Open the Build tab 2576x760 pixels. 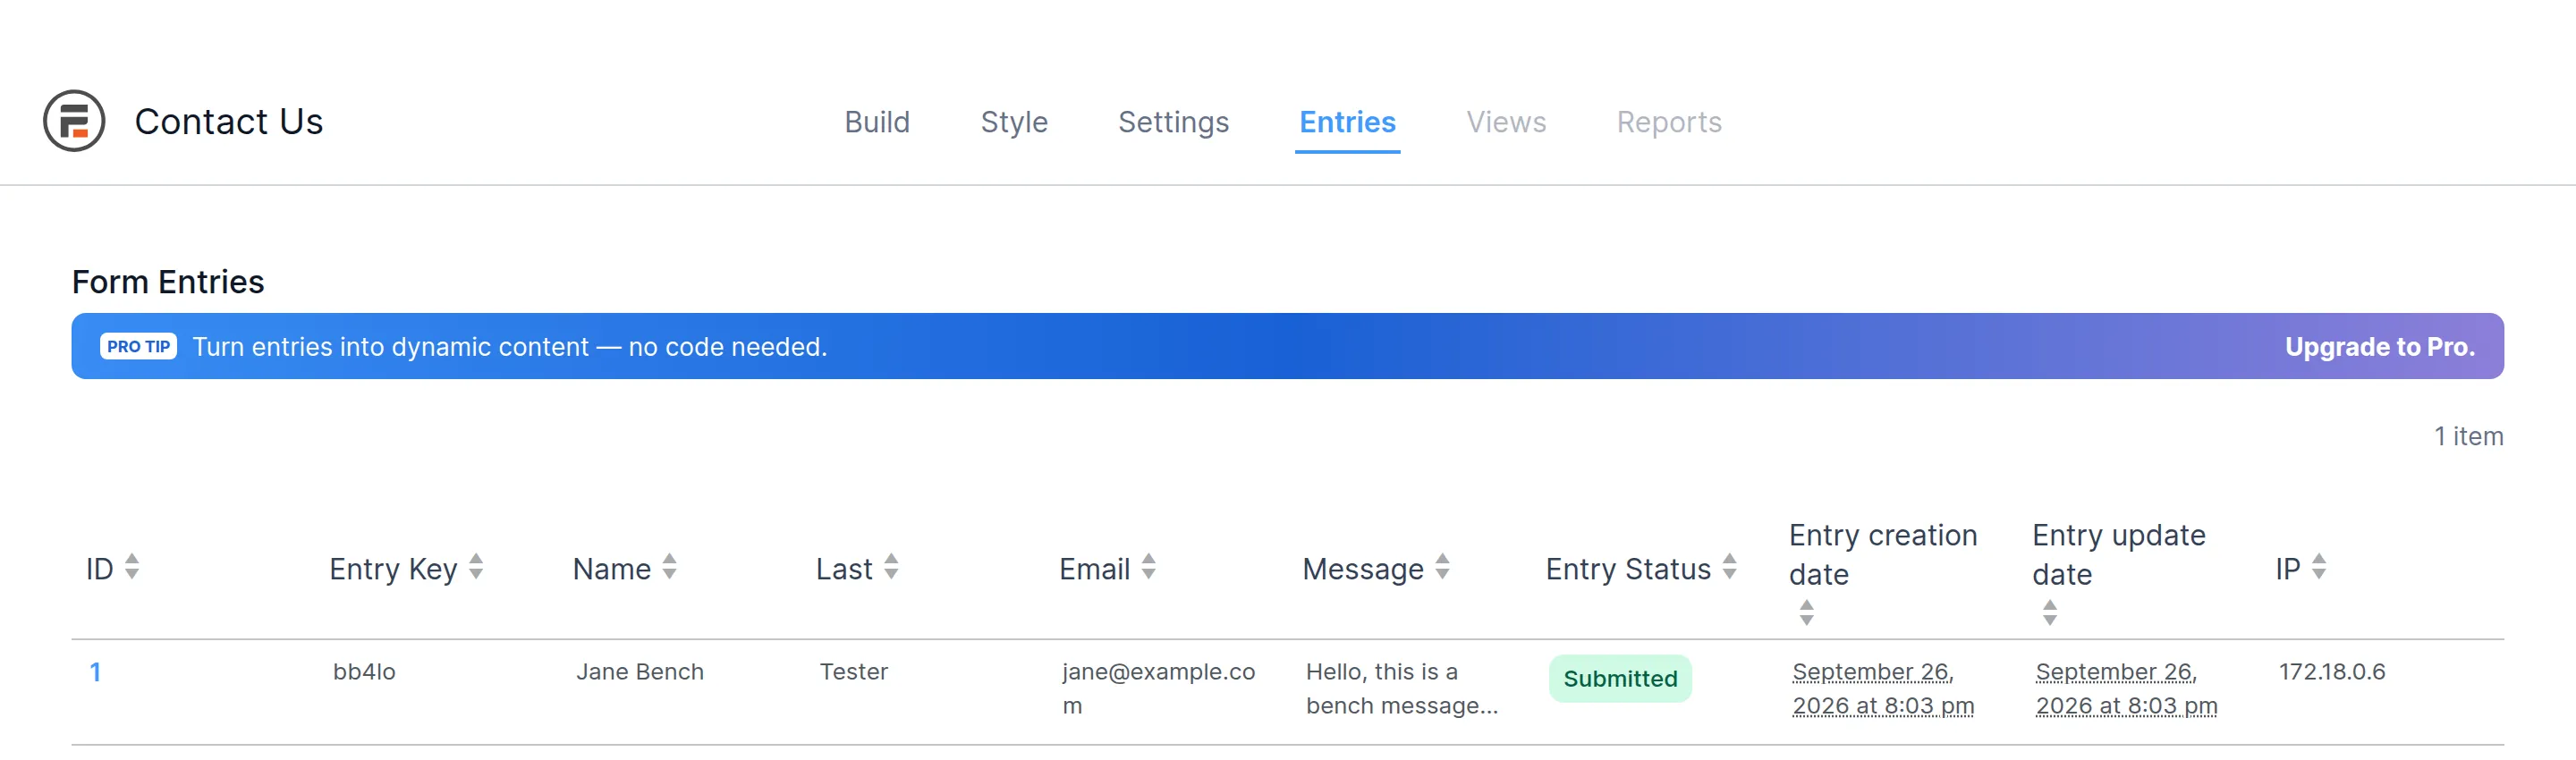(877, 122)
